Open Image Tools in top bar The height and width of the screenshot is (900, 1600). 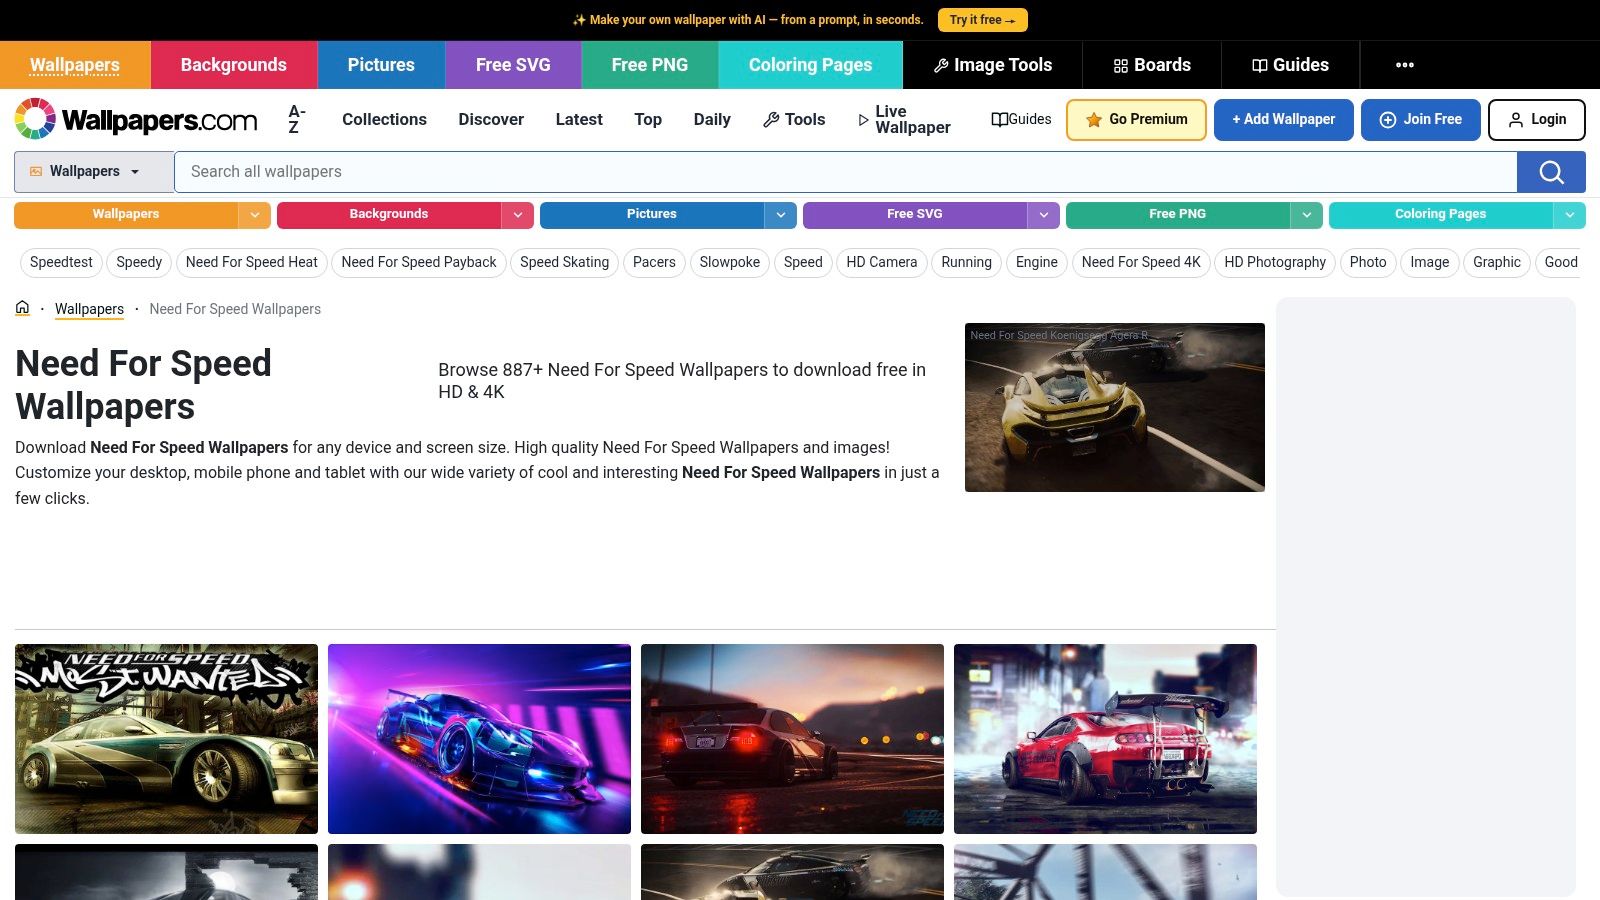coord(992,65)
